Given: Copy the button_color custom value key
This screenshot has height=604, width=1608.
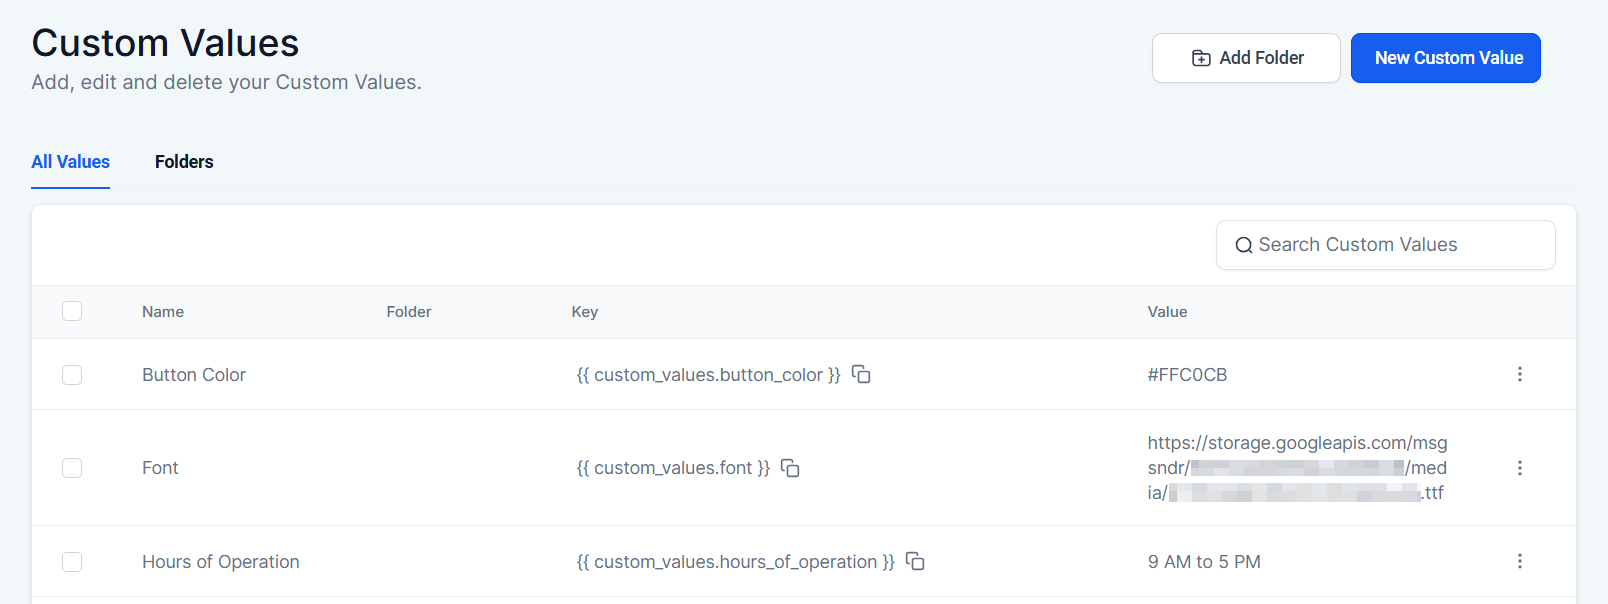Looking at the screenshot, I should point(861,374).
